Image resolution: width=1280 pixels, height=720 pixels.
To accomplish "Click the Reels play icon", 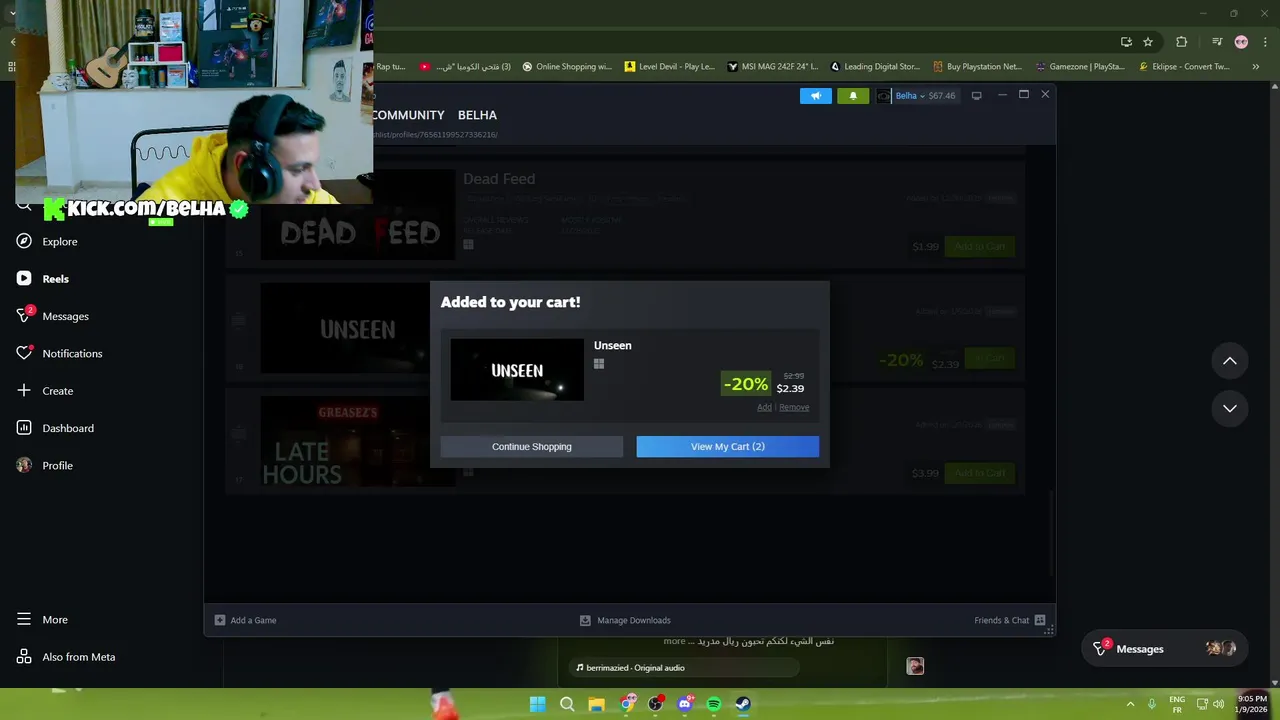I will 24,279.
